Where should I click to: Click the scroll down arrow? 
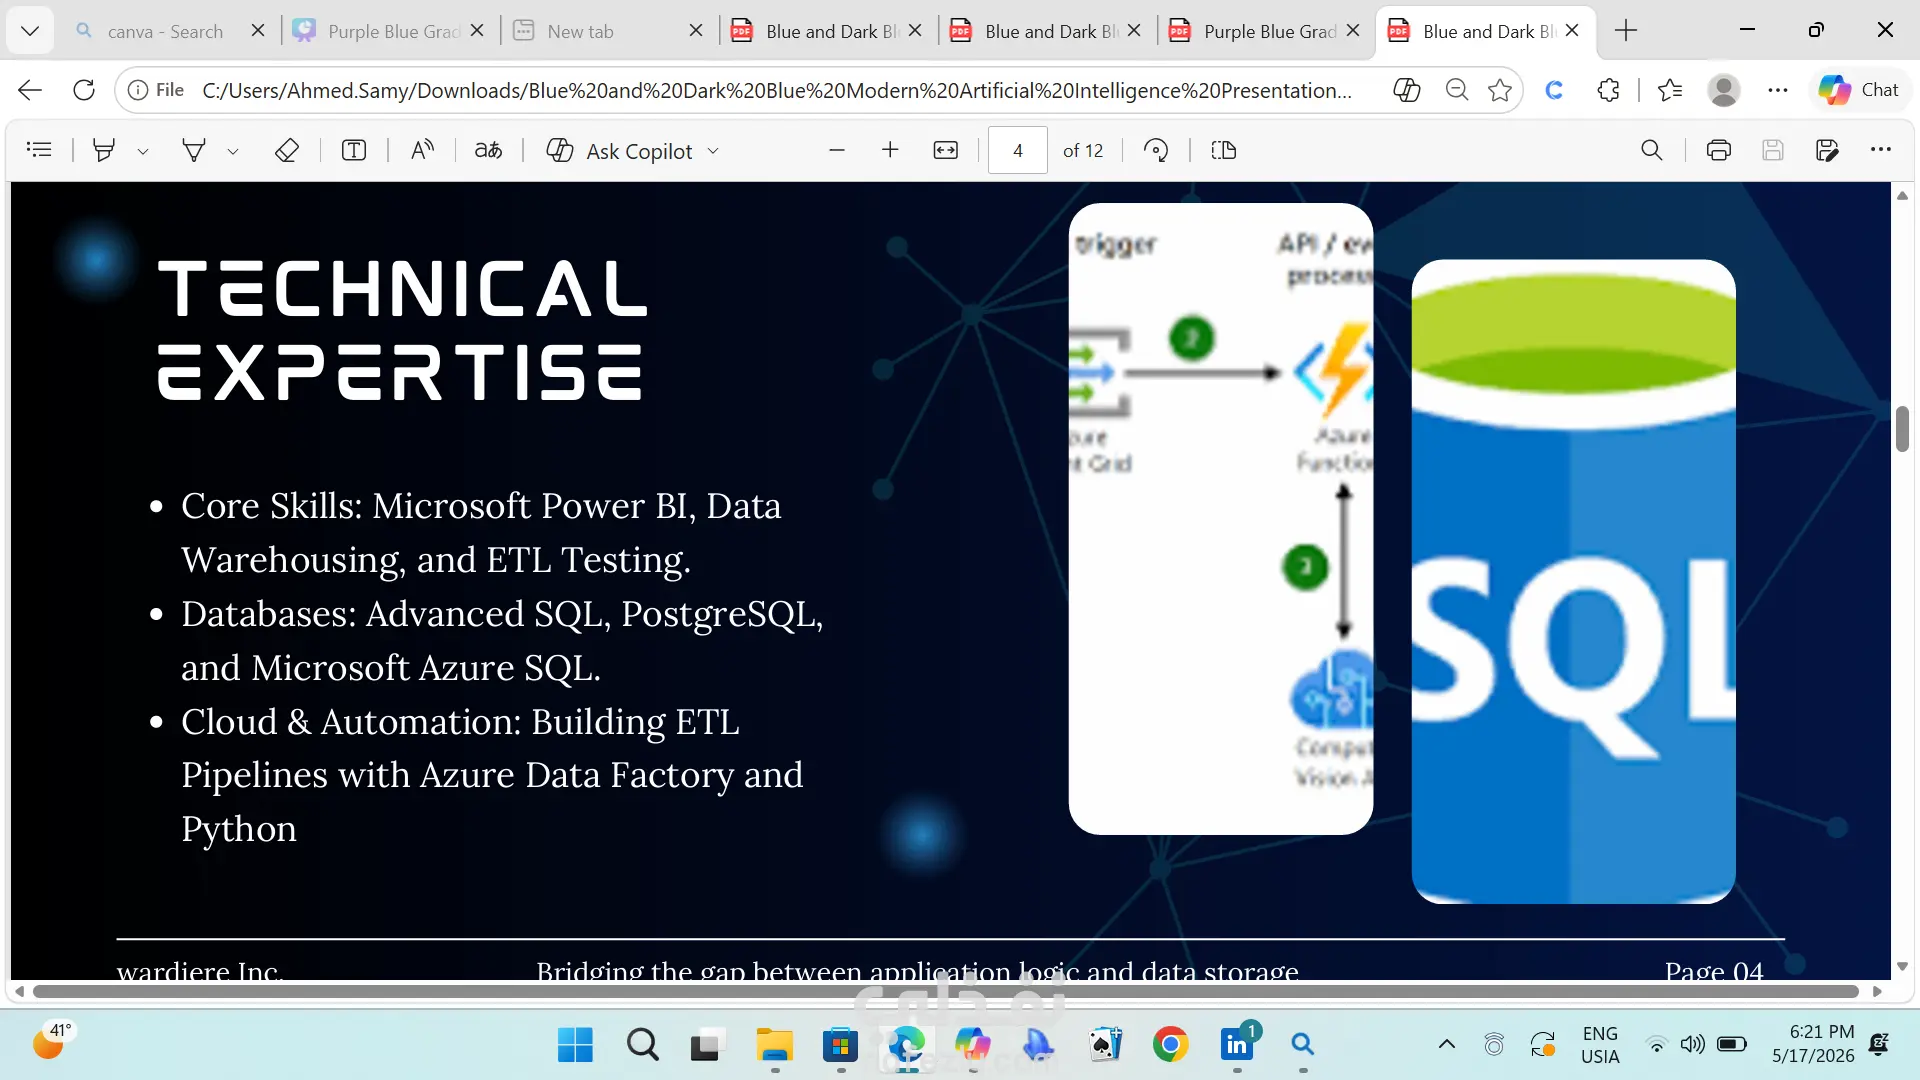click(1902, 966)
